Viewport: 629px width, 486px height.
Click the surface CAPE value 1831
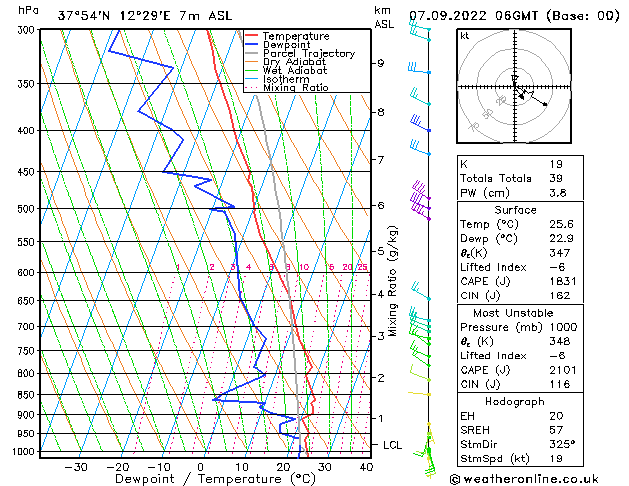[x=563, y=281]
